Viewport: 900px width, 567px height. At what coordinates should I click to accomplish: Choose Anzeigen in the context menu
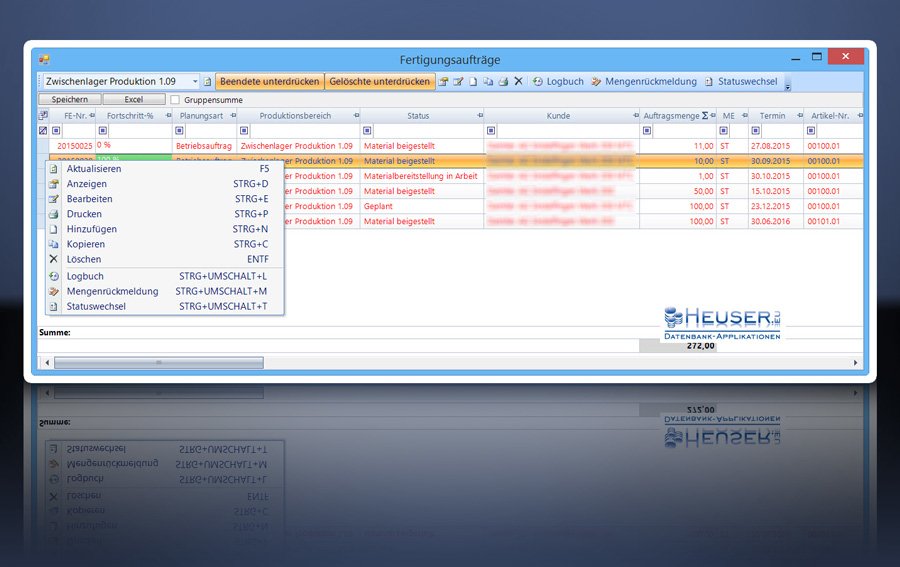pos(165,184)
